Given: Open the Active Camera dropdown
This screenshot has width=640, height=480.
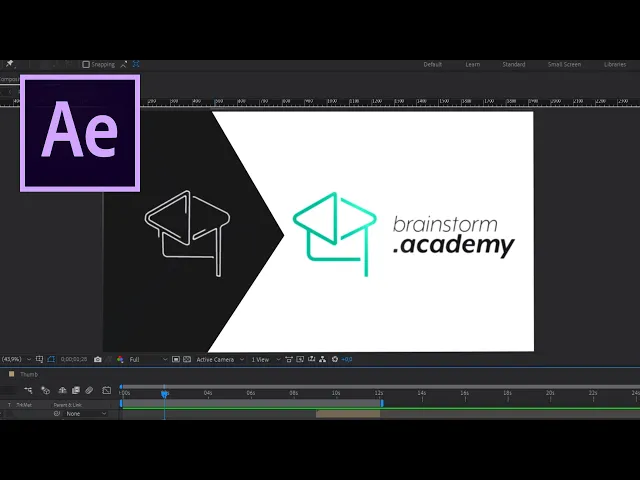Looking at the screenshot, I should coord(220,359).
